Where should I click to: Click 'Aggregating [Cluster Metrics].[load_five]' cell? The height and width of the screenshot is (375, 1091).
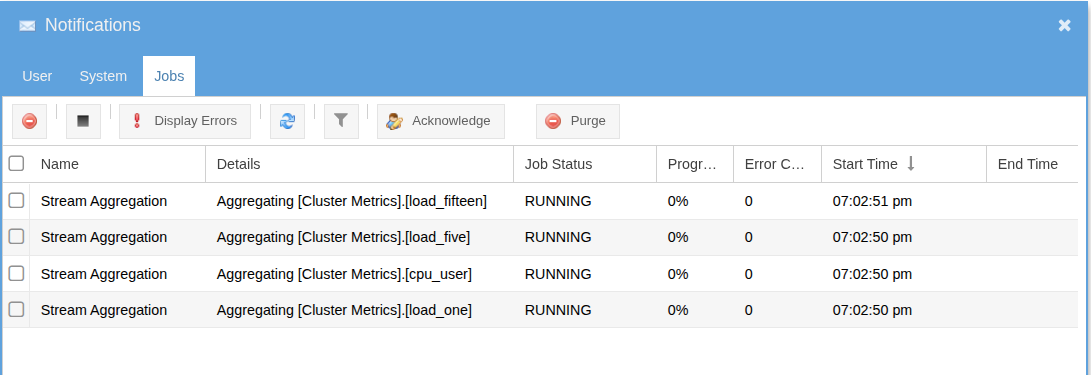click(x=343, y=237)
